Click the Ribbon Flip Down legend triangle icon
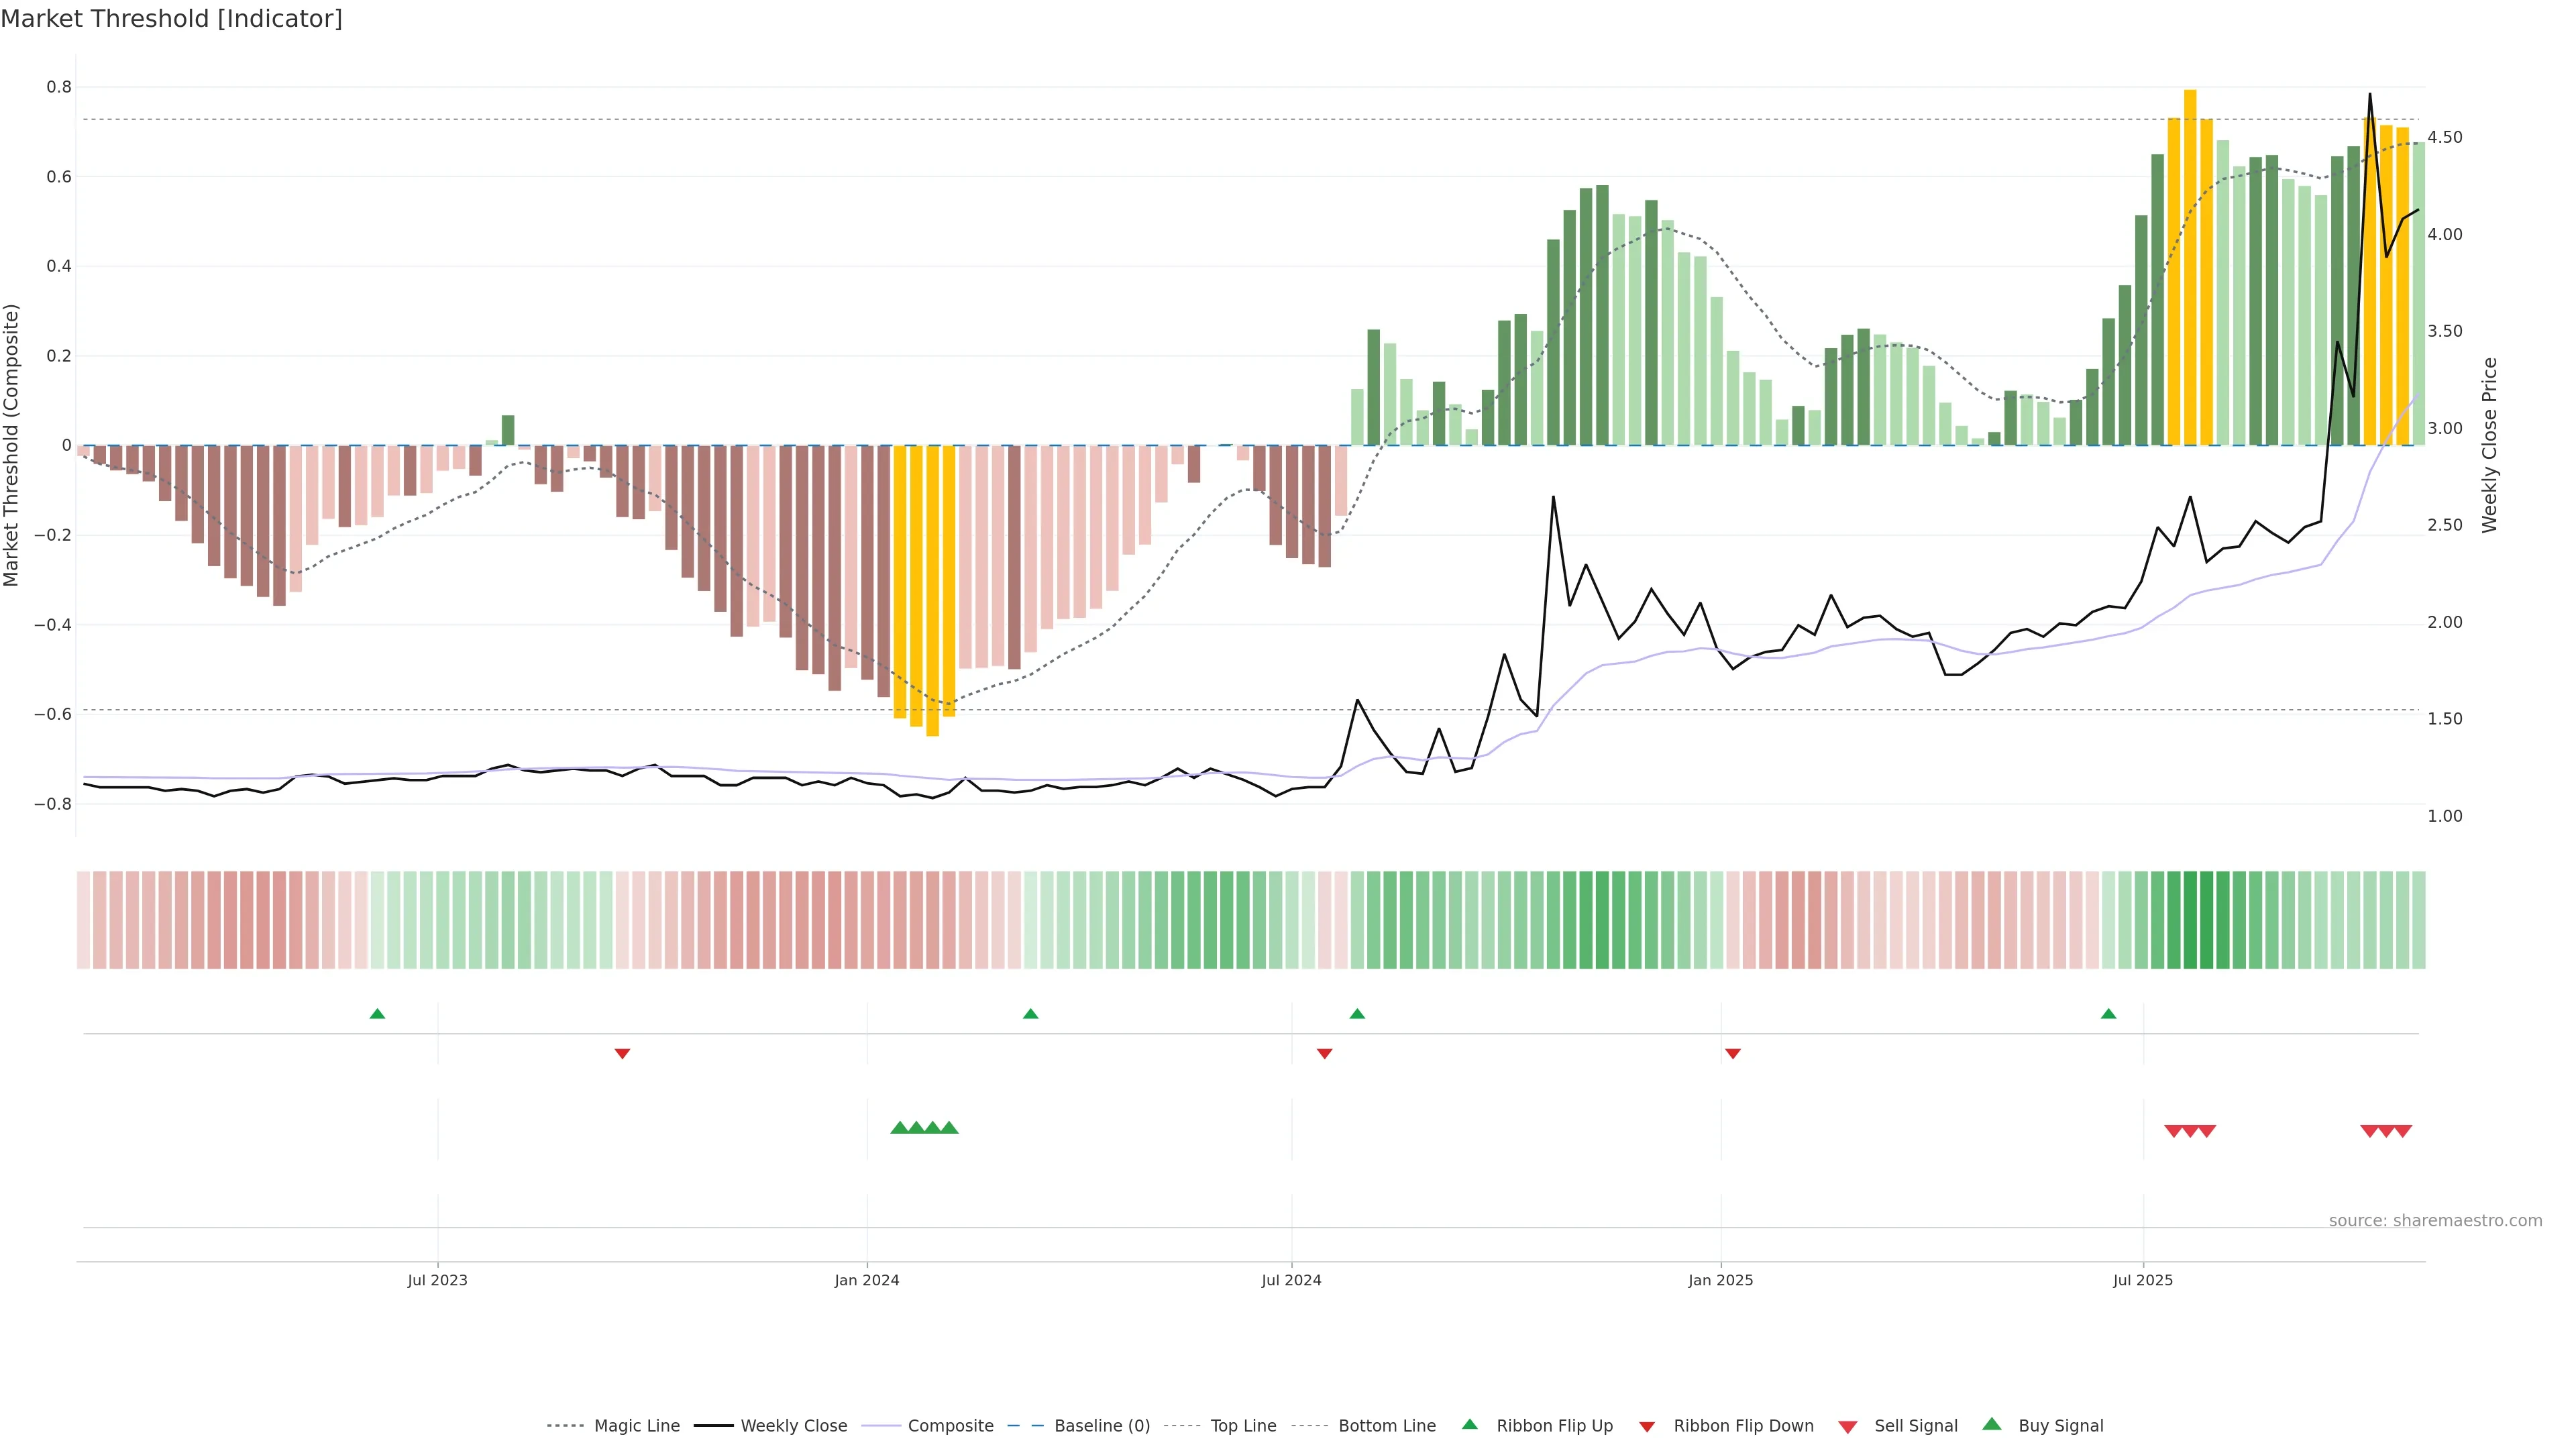The image size is (2576, 1449). point(1647,1427)
